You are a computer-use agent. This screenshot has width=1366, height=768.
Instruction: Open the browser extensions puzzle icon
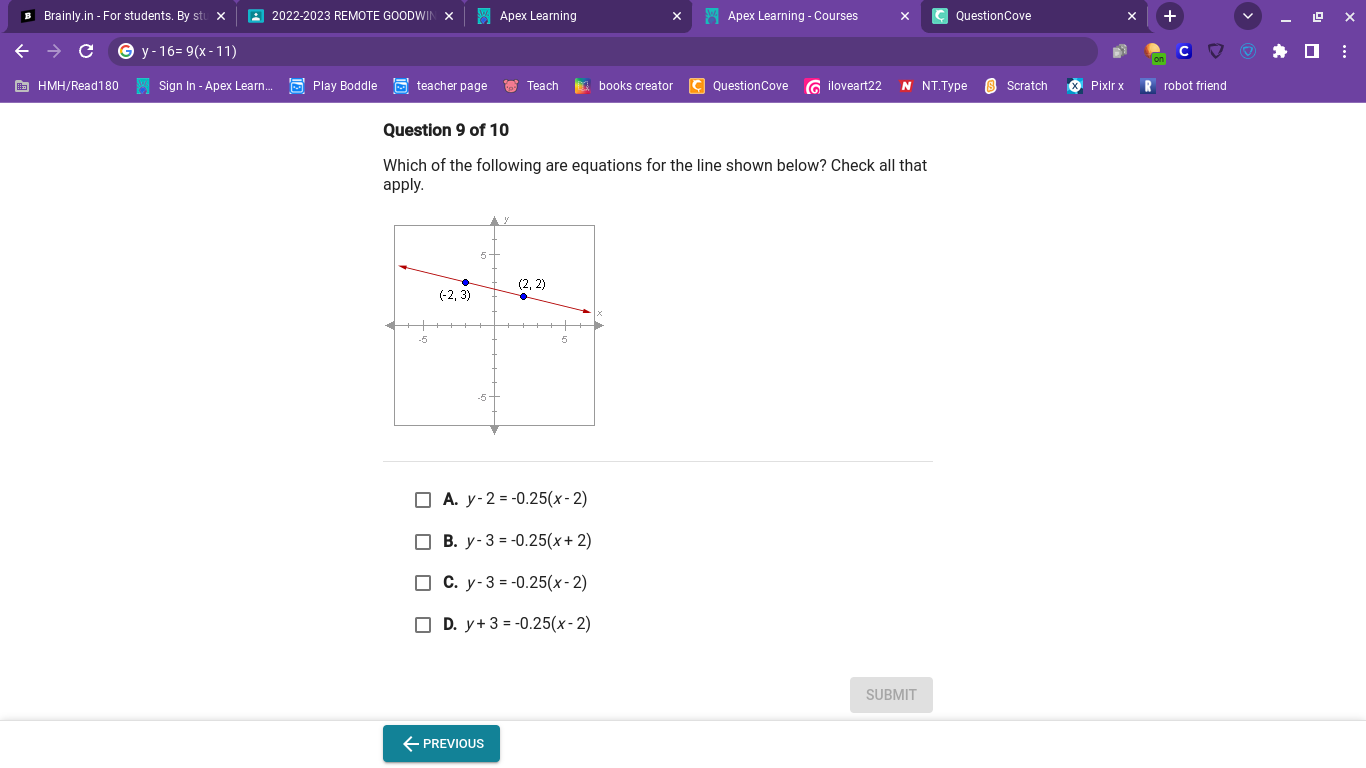[x=1279, y=51]
